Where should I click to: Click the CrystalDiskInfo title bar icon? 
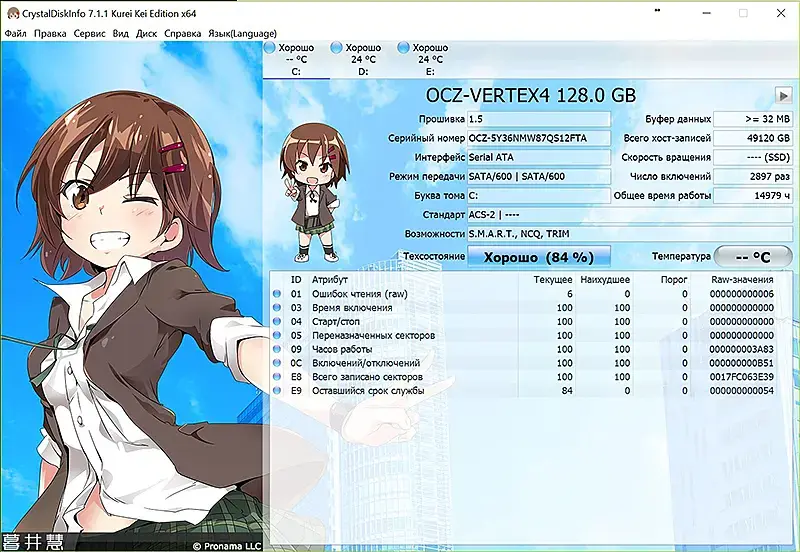tap(12, 13)
